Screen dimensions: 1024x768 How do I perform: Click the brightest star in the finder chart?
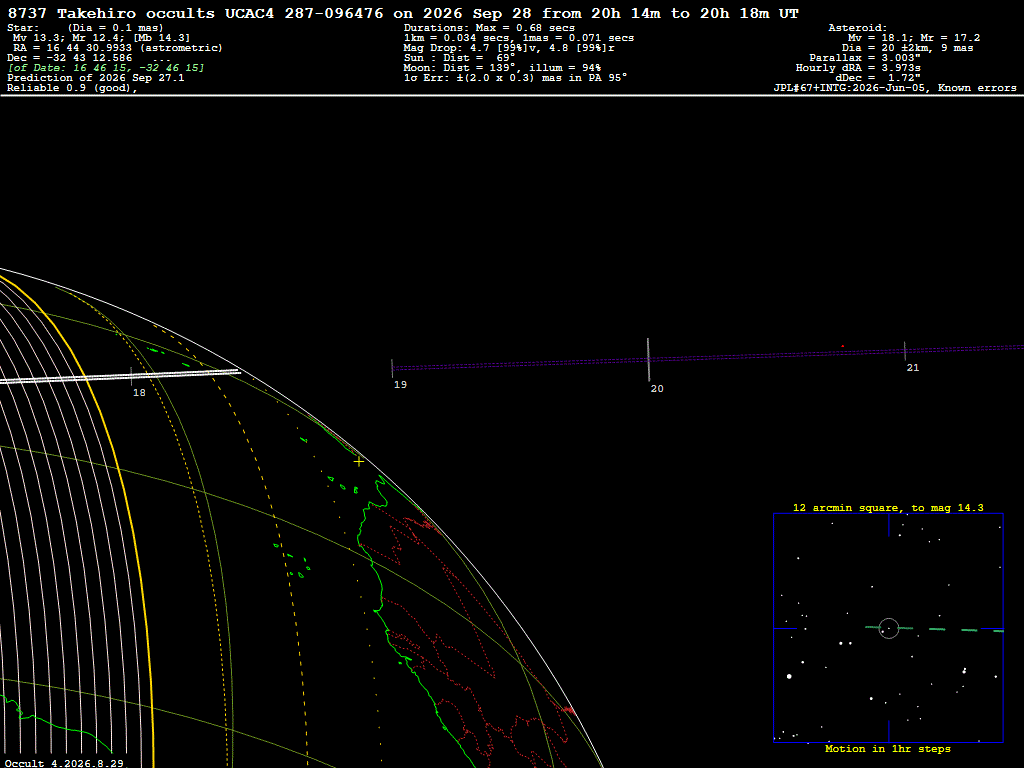(789, 677)
